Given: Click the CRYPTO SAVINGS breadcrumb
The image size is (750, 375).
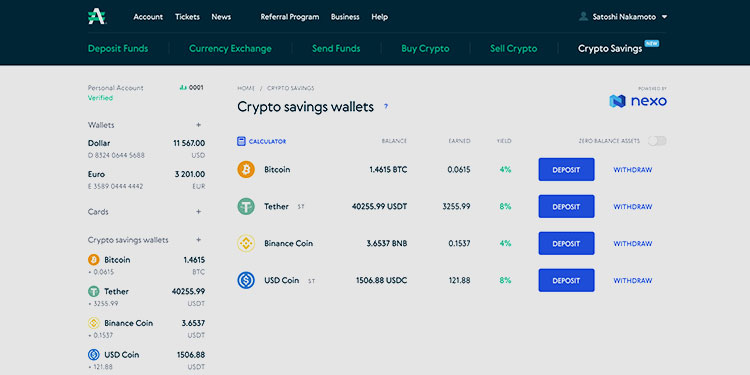Looking at the screenshot, I should point(290,88).
